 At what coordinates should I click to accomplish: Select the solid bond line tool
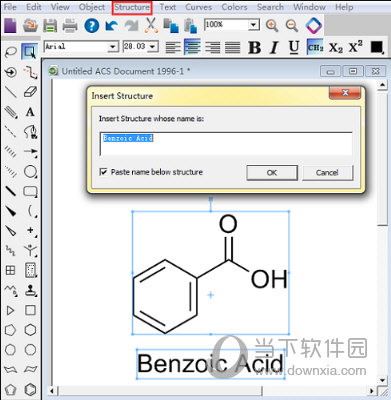(10, 92)
